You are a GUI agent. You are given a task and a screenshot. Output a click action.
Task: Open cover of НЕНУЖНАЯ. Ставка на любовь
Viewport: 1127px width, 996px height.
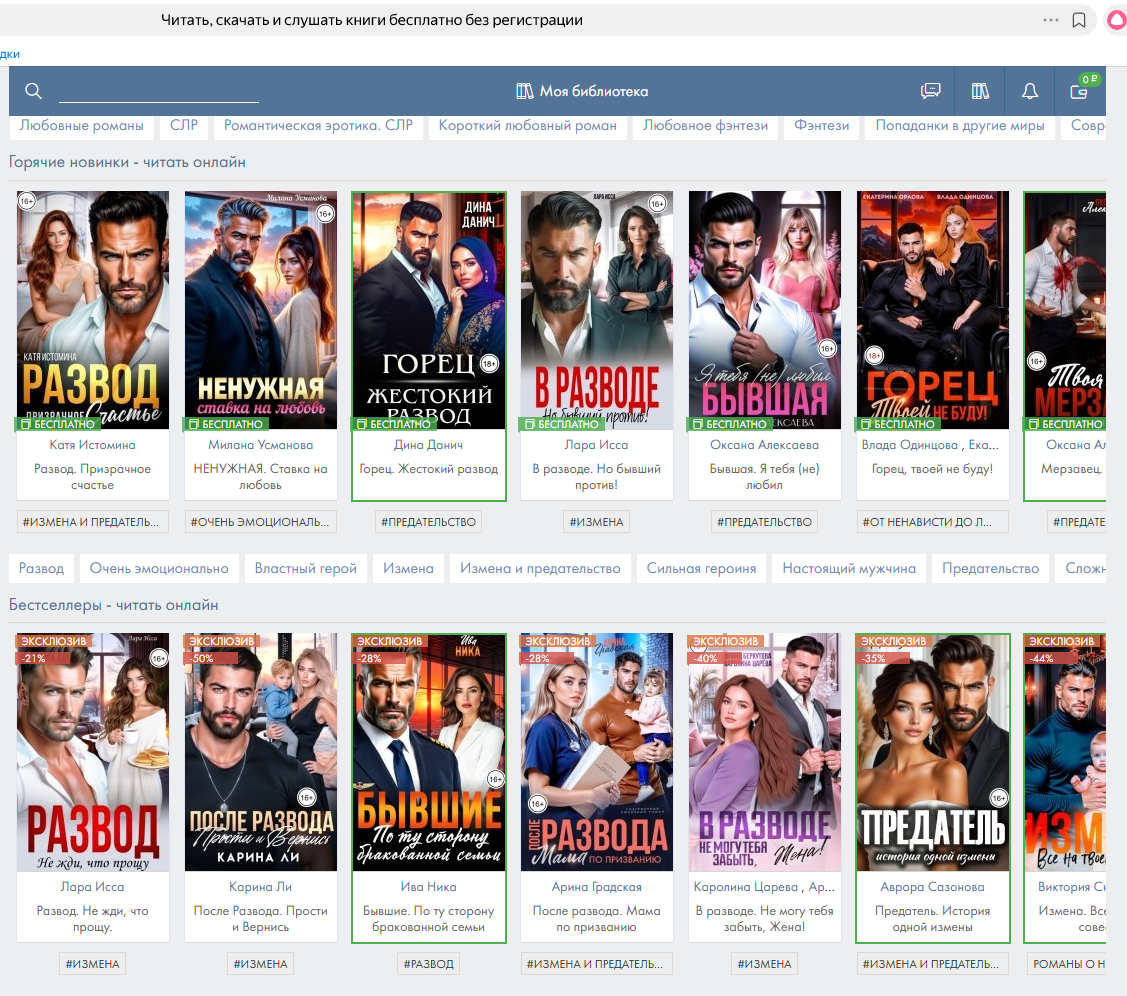point(261,310)
